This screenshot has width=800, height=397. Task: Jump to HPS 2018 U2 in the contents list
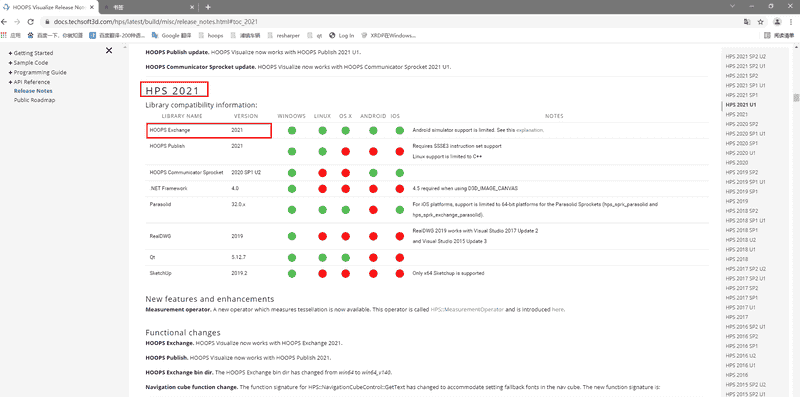(740, 240)
